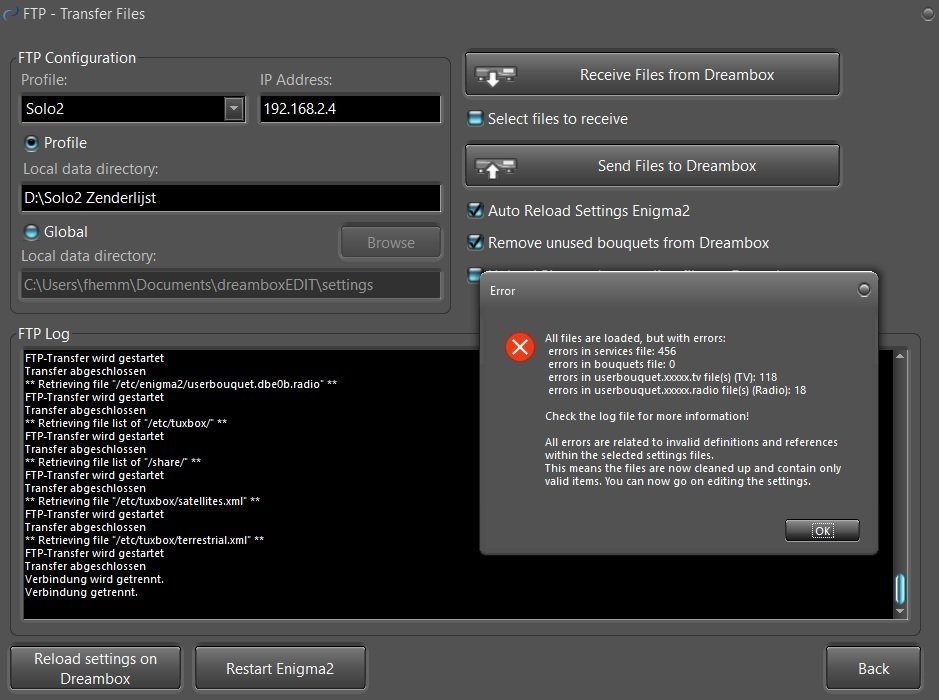The image size is (939, 700).
Task: Click log line 'Verbindung wird getrennt.'
Action: pos(94,579)
